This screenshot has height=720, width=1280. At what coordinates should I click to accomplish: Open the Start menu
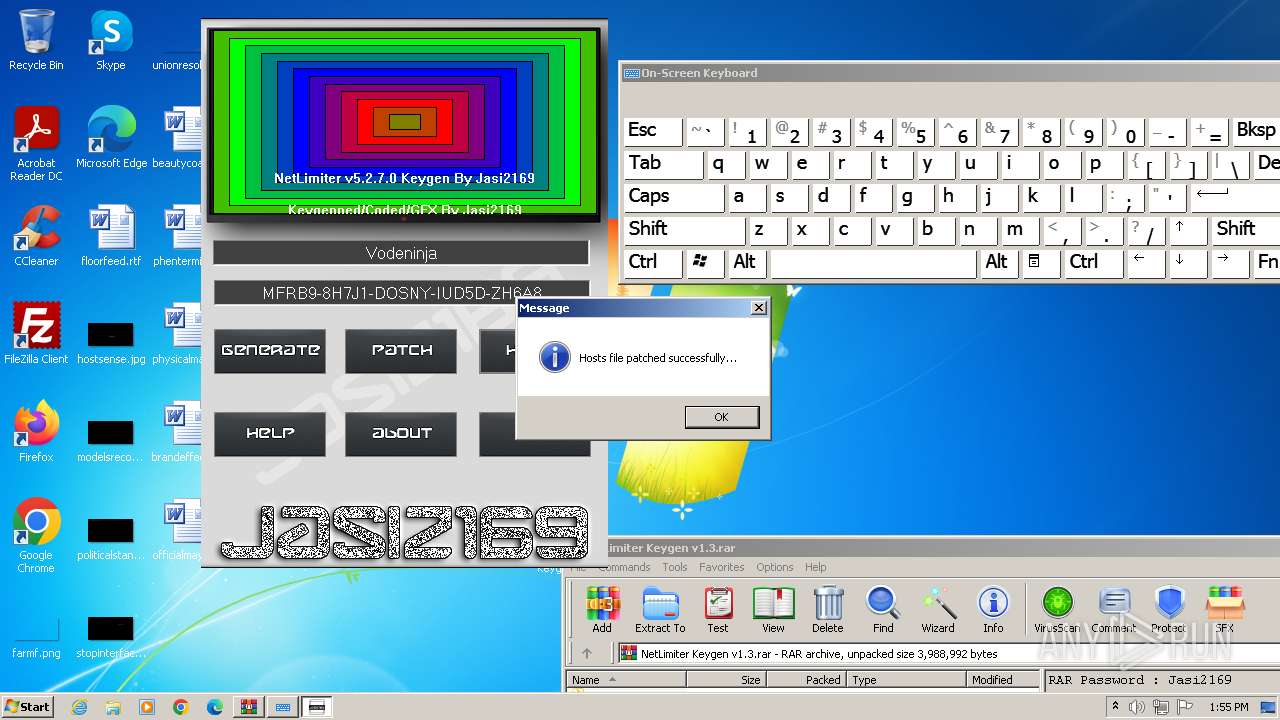point(27,706)
